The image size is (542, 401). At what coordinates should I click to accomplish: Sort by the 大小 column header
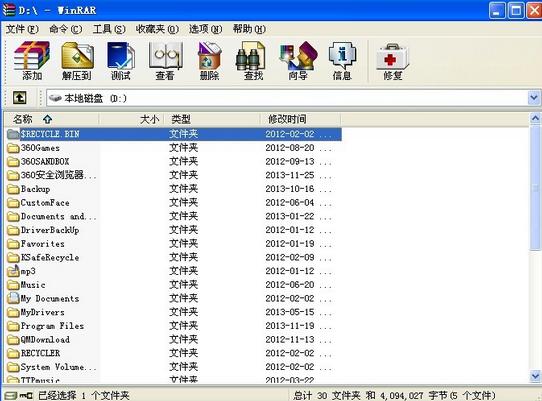pos(131,119)
